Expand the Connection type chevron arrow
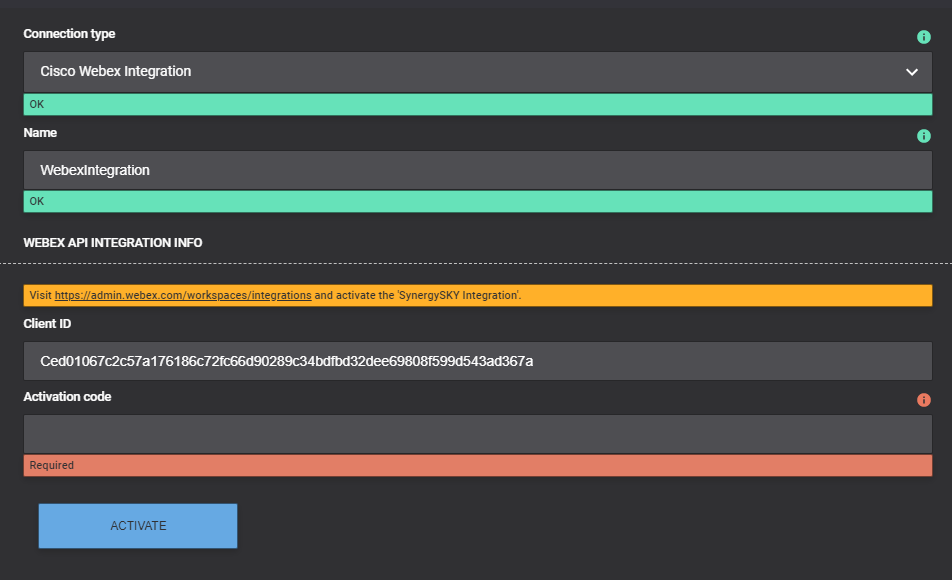 click(x=911, y=72)
